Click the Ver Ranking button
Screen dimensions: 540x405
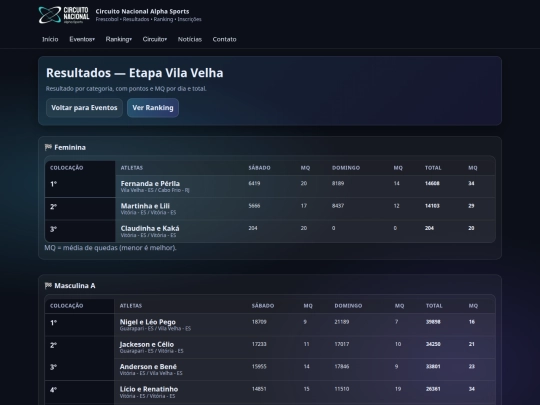pyautogui.click(x=153, y=108)
